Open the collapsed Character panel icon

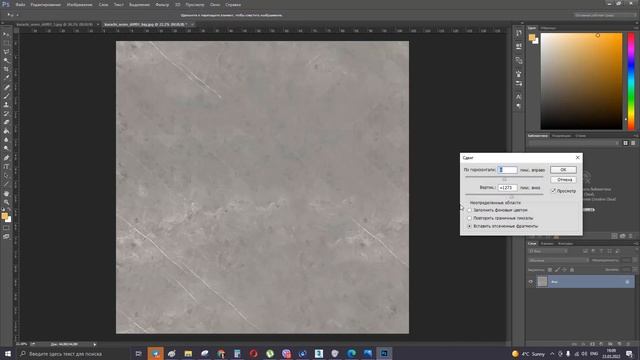click(518, 97)
